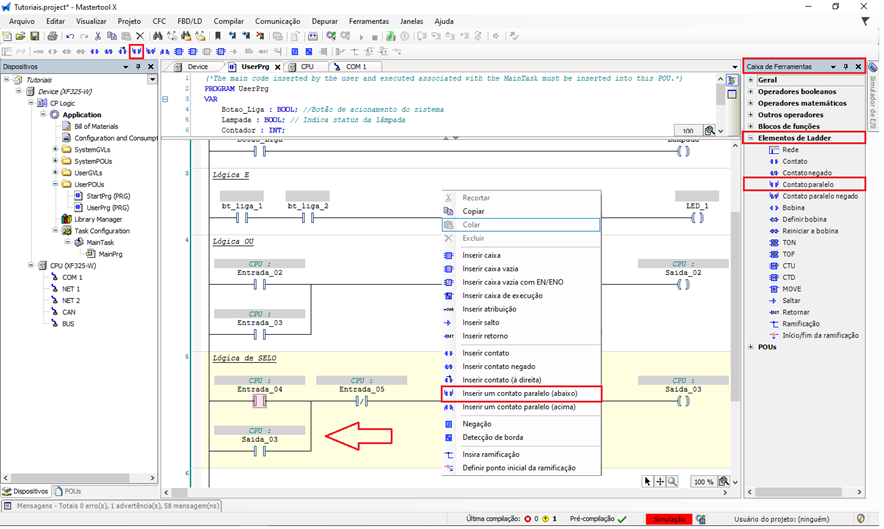The image size is (884, 529).
Task: Select Contato paralelo in the toolbox
Action: (808, 185)
